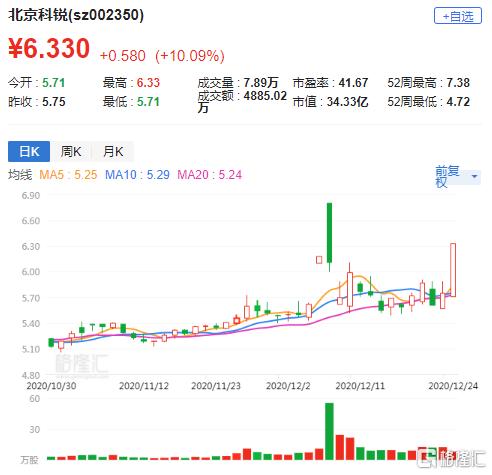Click the tall green candlestick near 6.90
The height and width of the screenshot is (475, 492).
pos(329,233)
